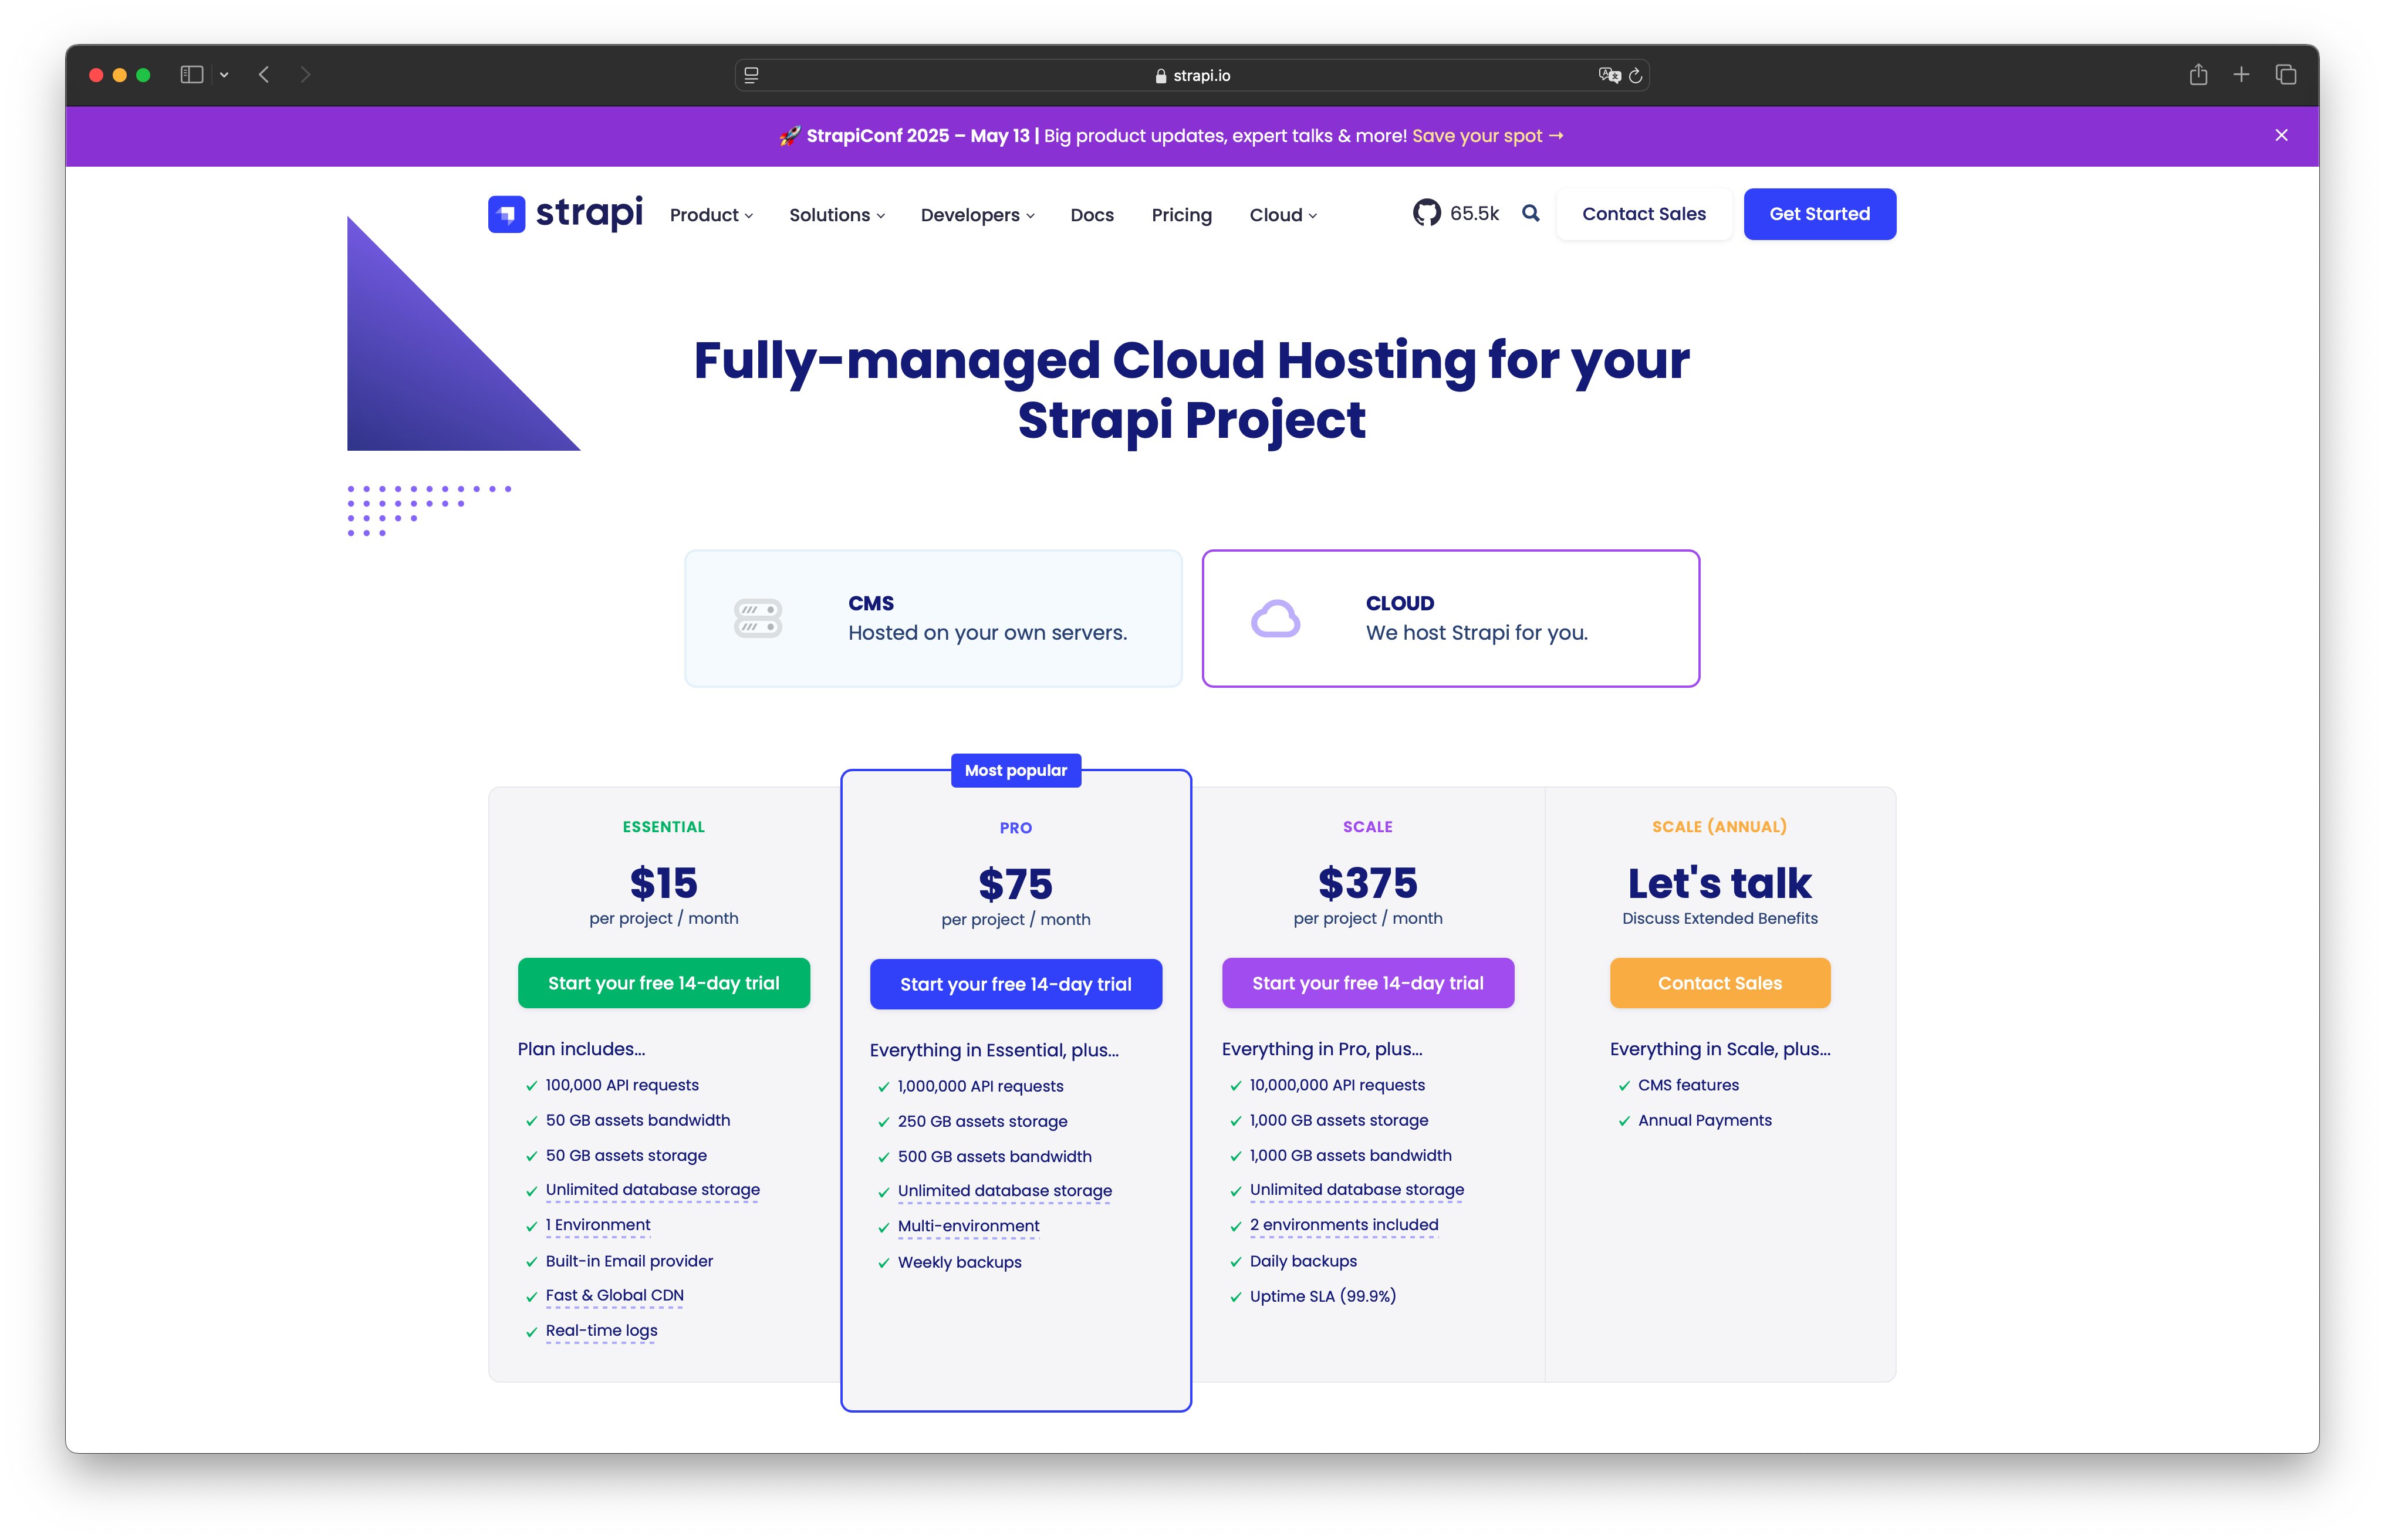Viewport: 2385px width, 1540px height.
Task: Click the $75 Pro price
Action: point(1016,884)
